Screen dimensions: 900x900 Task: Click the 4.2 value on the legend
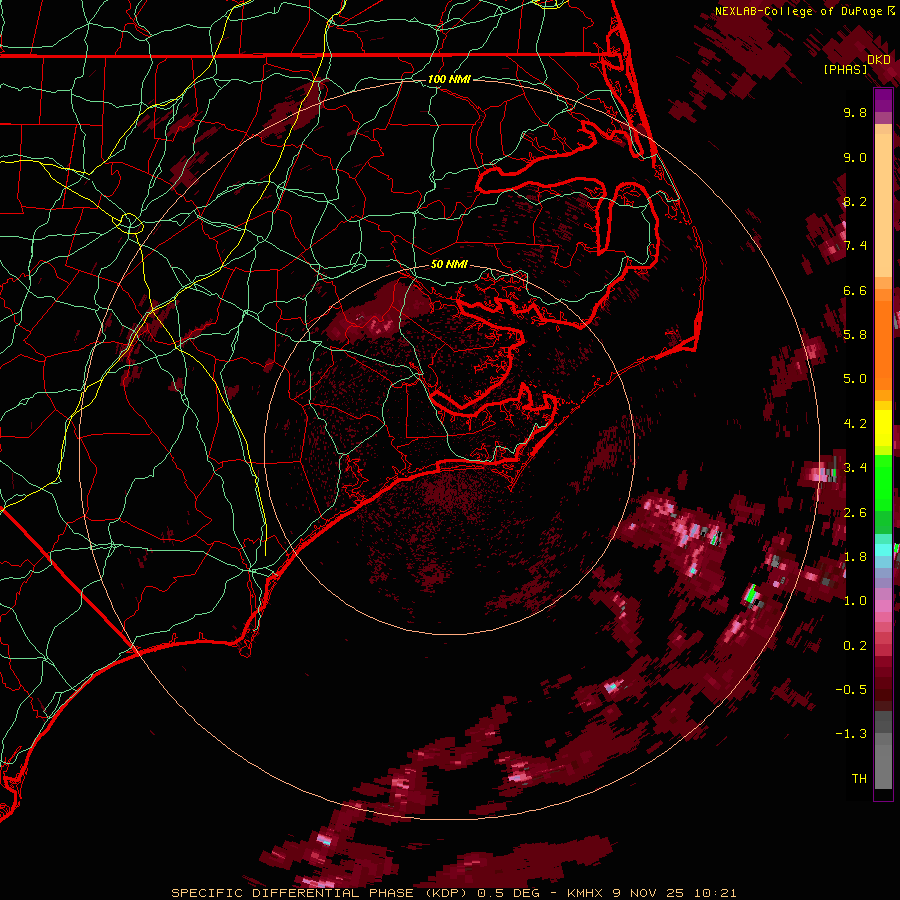[x=855, y=424]
